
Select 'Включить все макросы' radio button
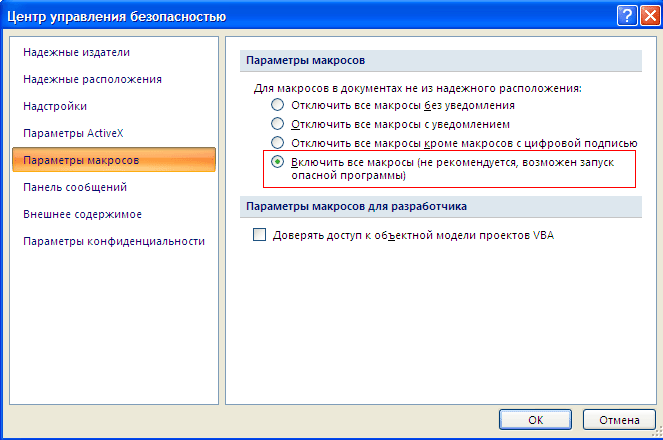tap(277, 162)
